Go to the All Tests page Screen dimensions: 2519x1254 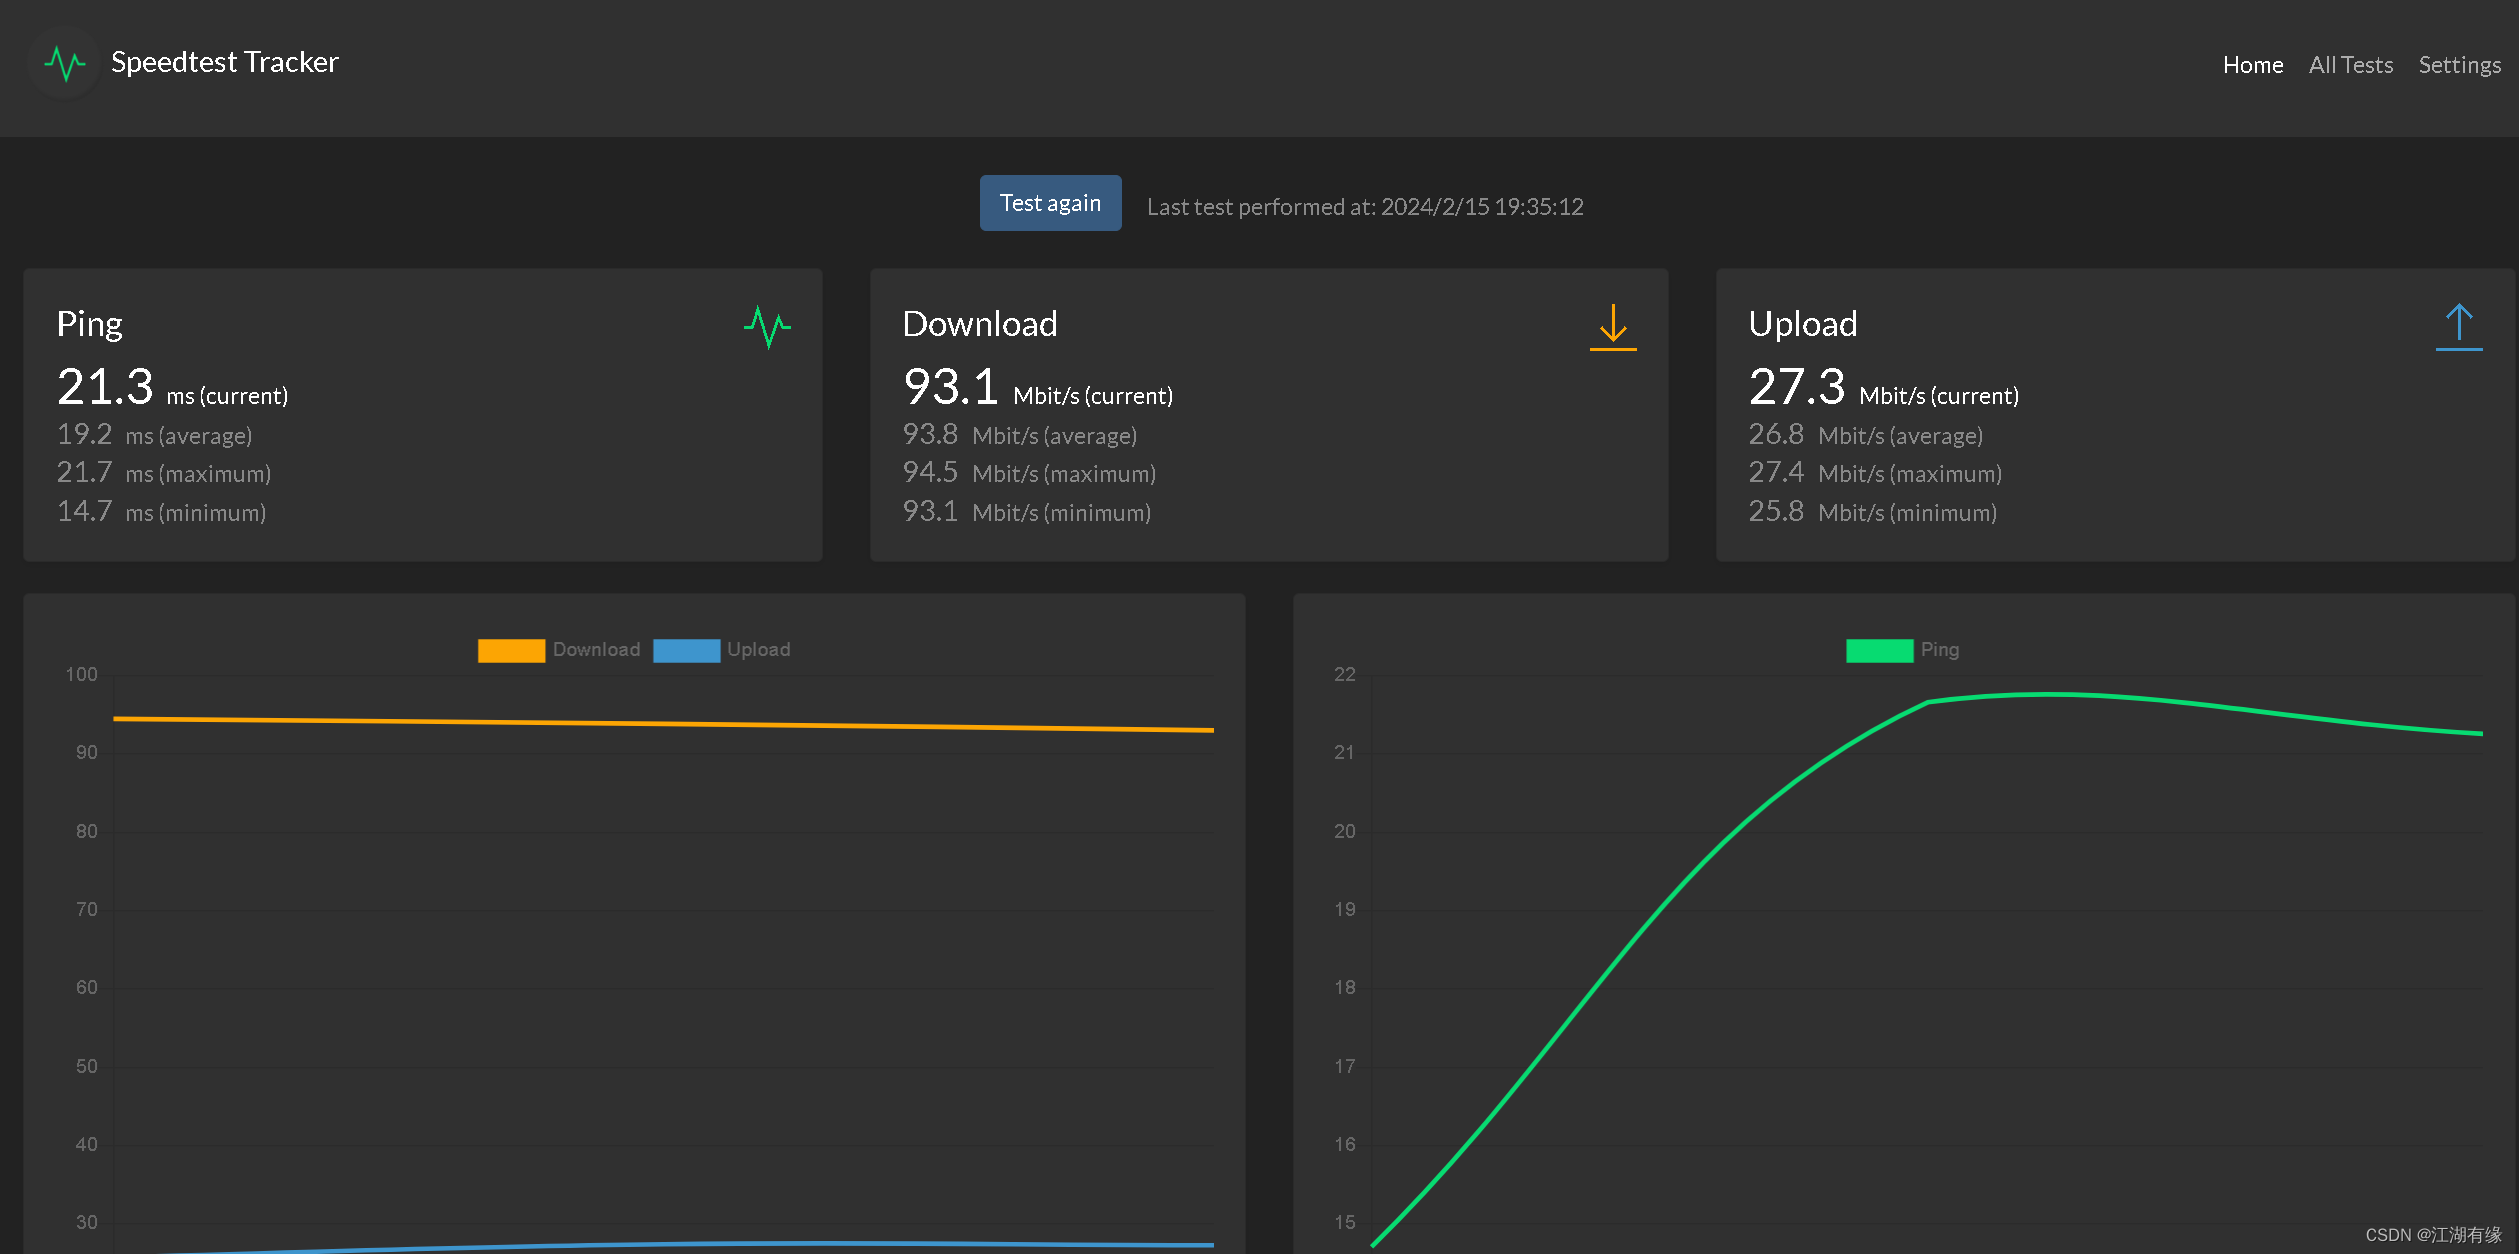pos(2350,65)
